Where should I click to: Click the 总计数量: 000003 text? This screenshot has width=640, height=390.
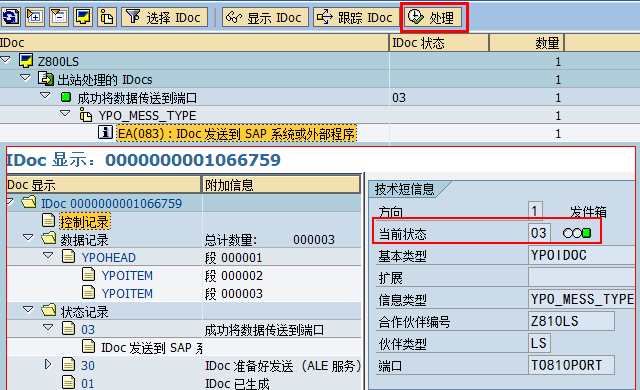click(x=269, y=240)
